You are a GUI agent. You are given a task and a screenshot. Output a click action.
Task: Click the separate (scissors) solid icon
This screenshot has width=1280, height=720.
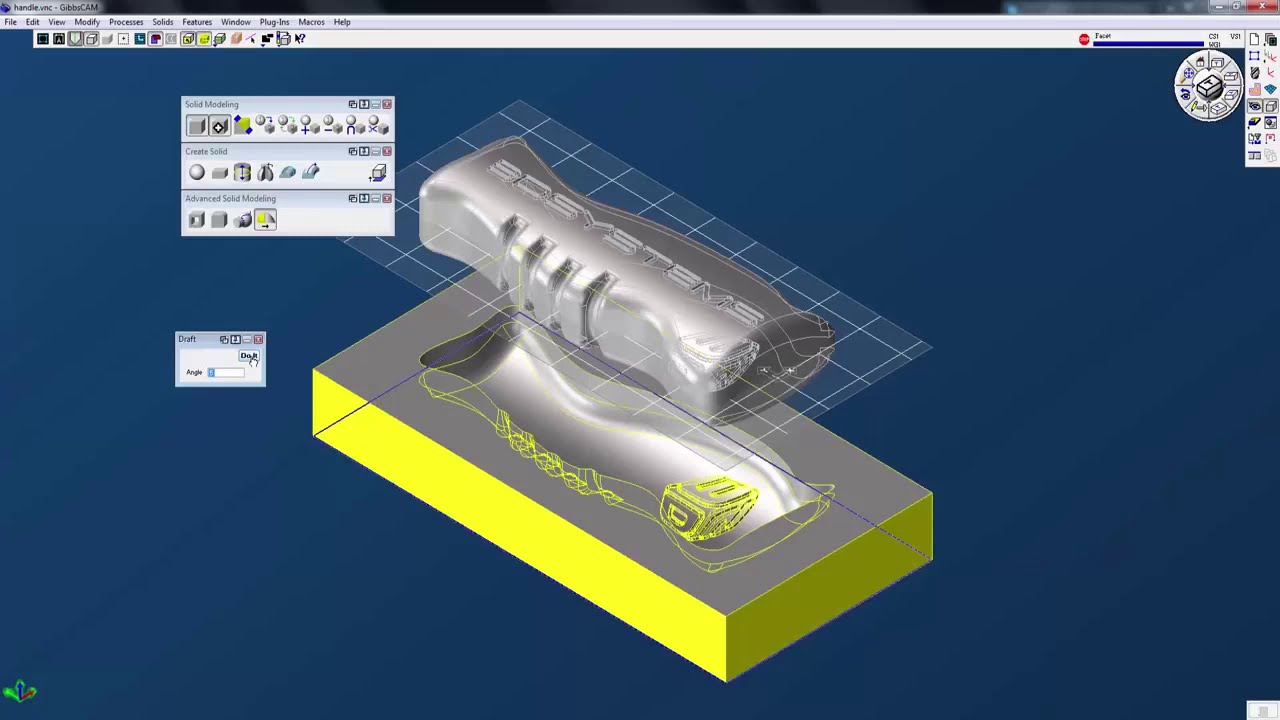(378, 125)
